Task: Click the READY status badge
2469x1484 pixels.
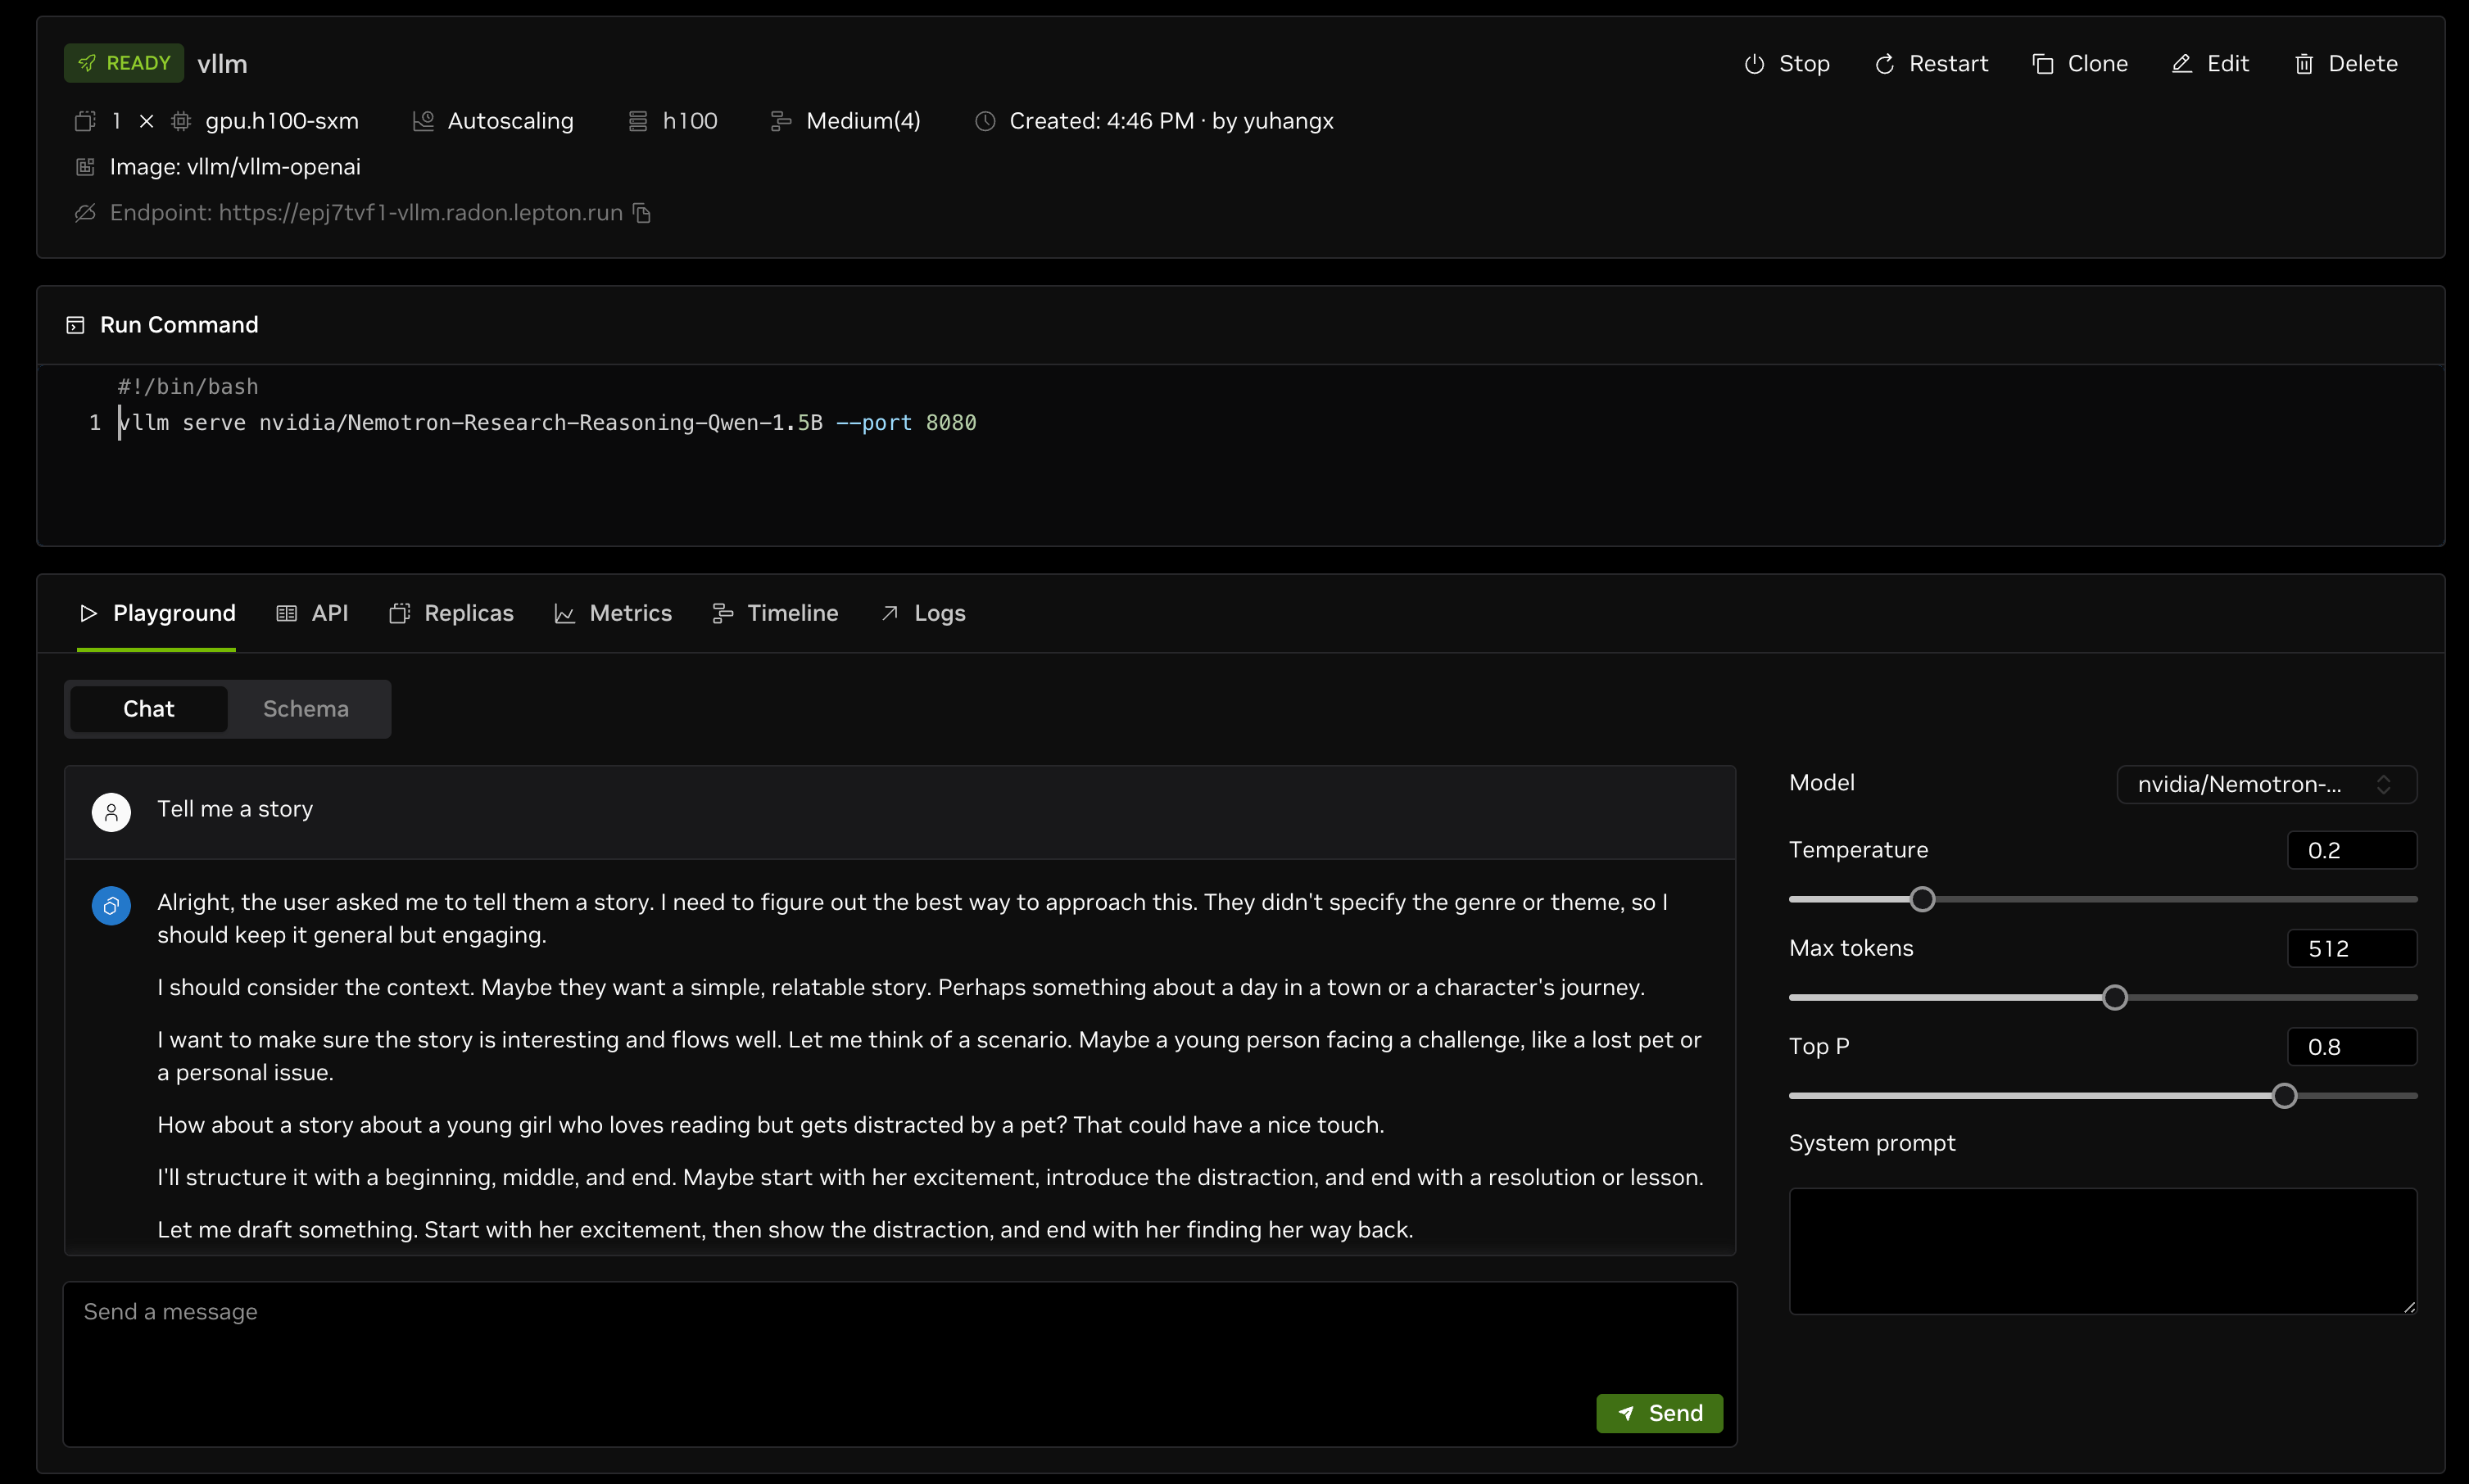Action: (124, 63)
